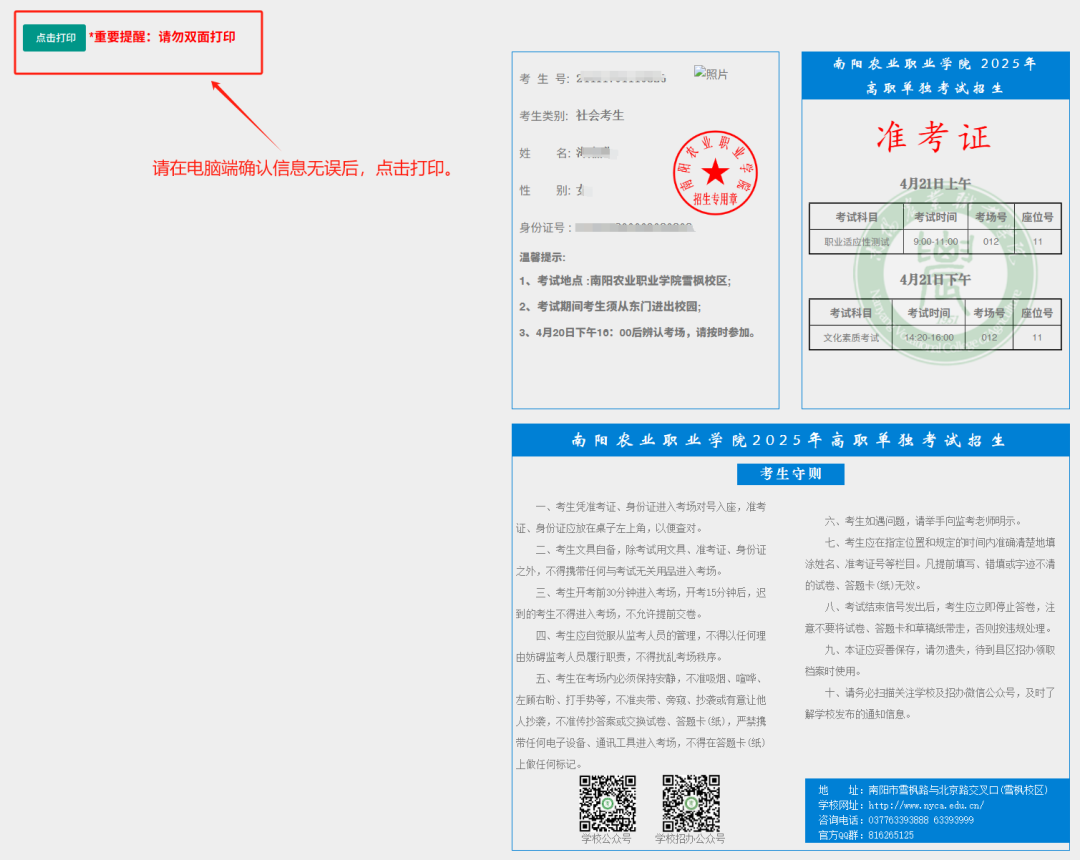Viewport: 1080px width, 860px height.
Task: Select the 文化素质考试 exam subject cell
Action: pyautogui.click(x=849, y=336)
